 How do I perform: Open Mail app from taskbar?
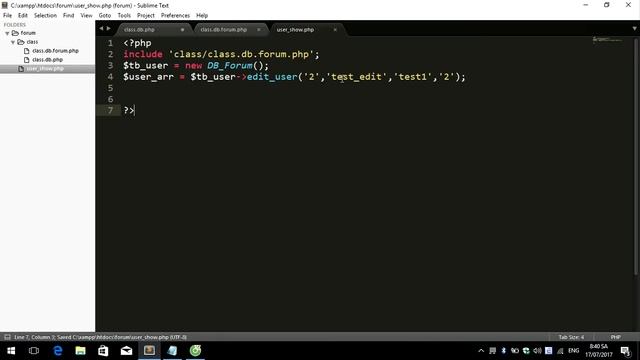tap(126, 351)
